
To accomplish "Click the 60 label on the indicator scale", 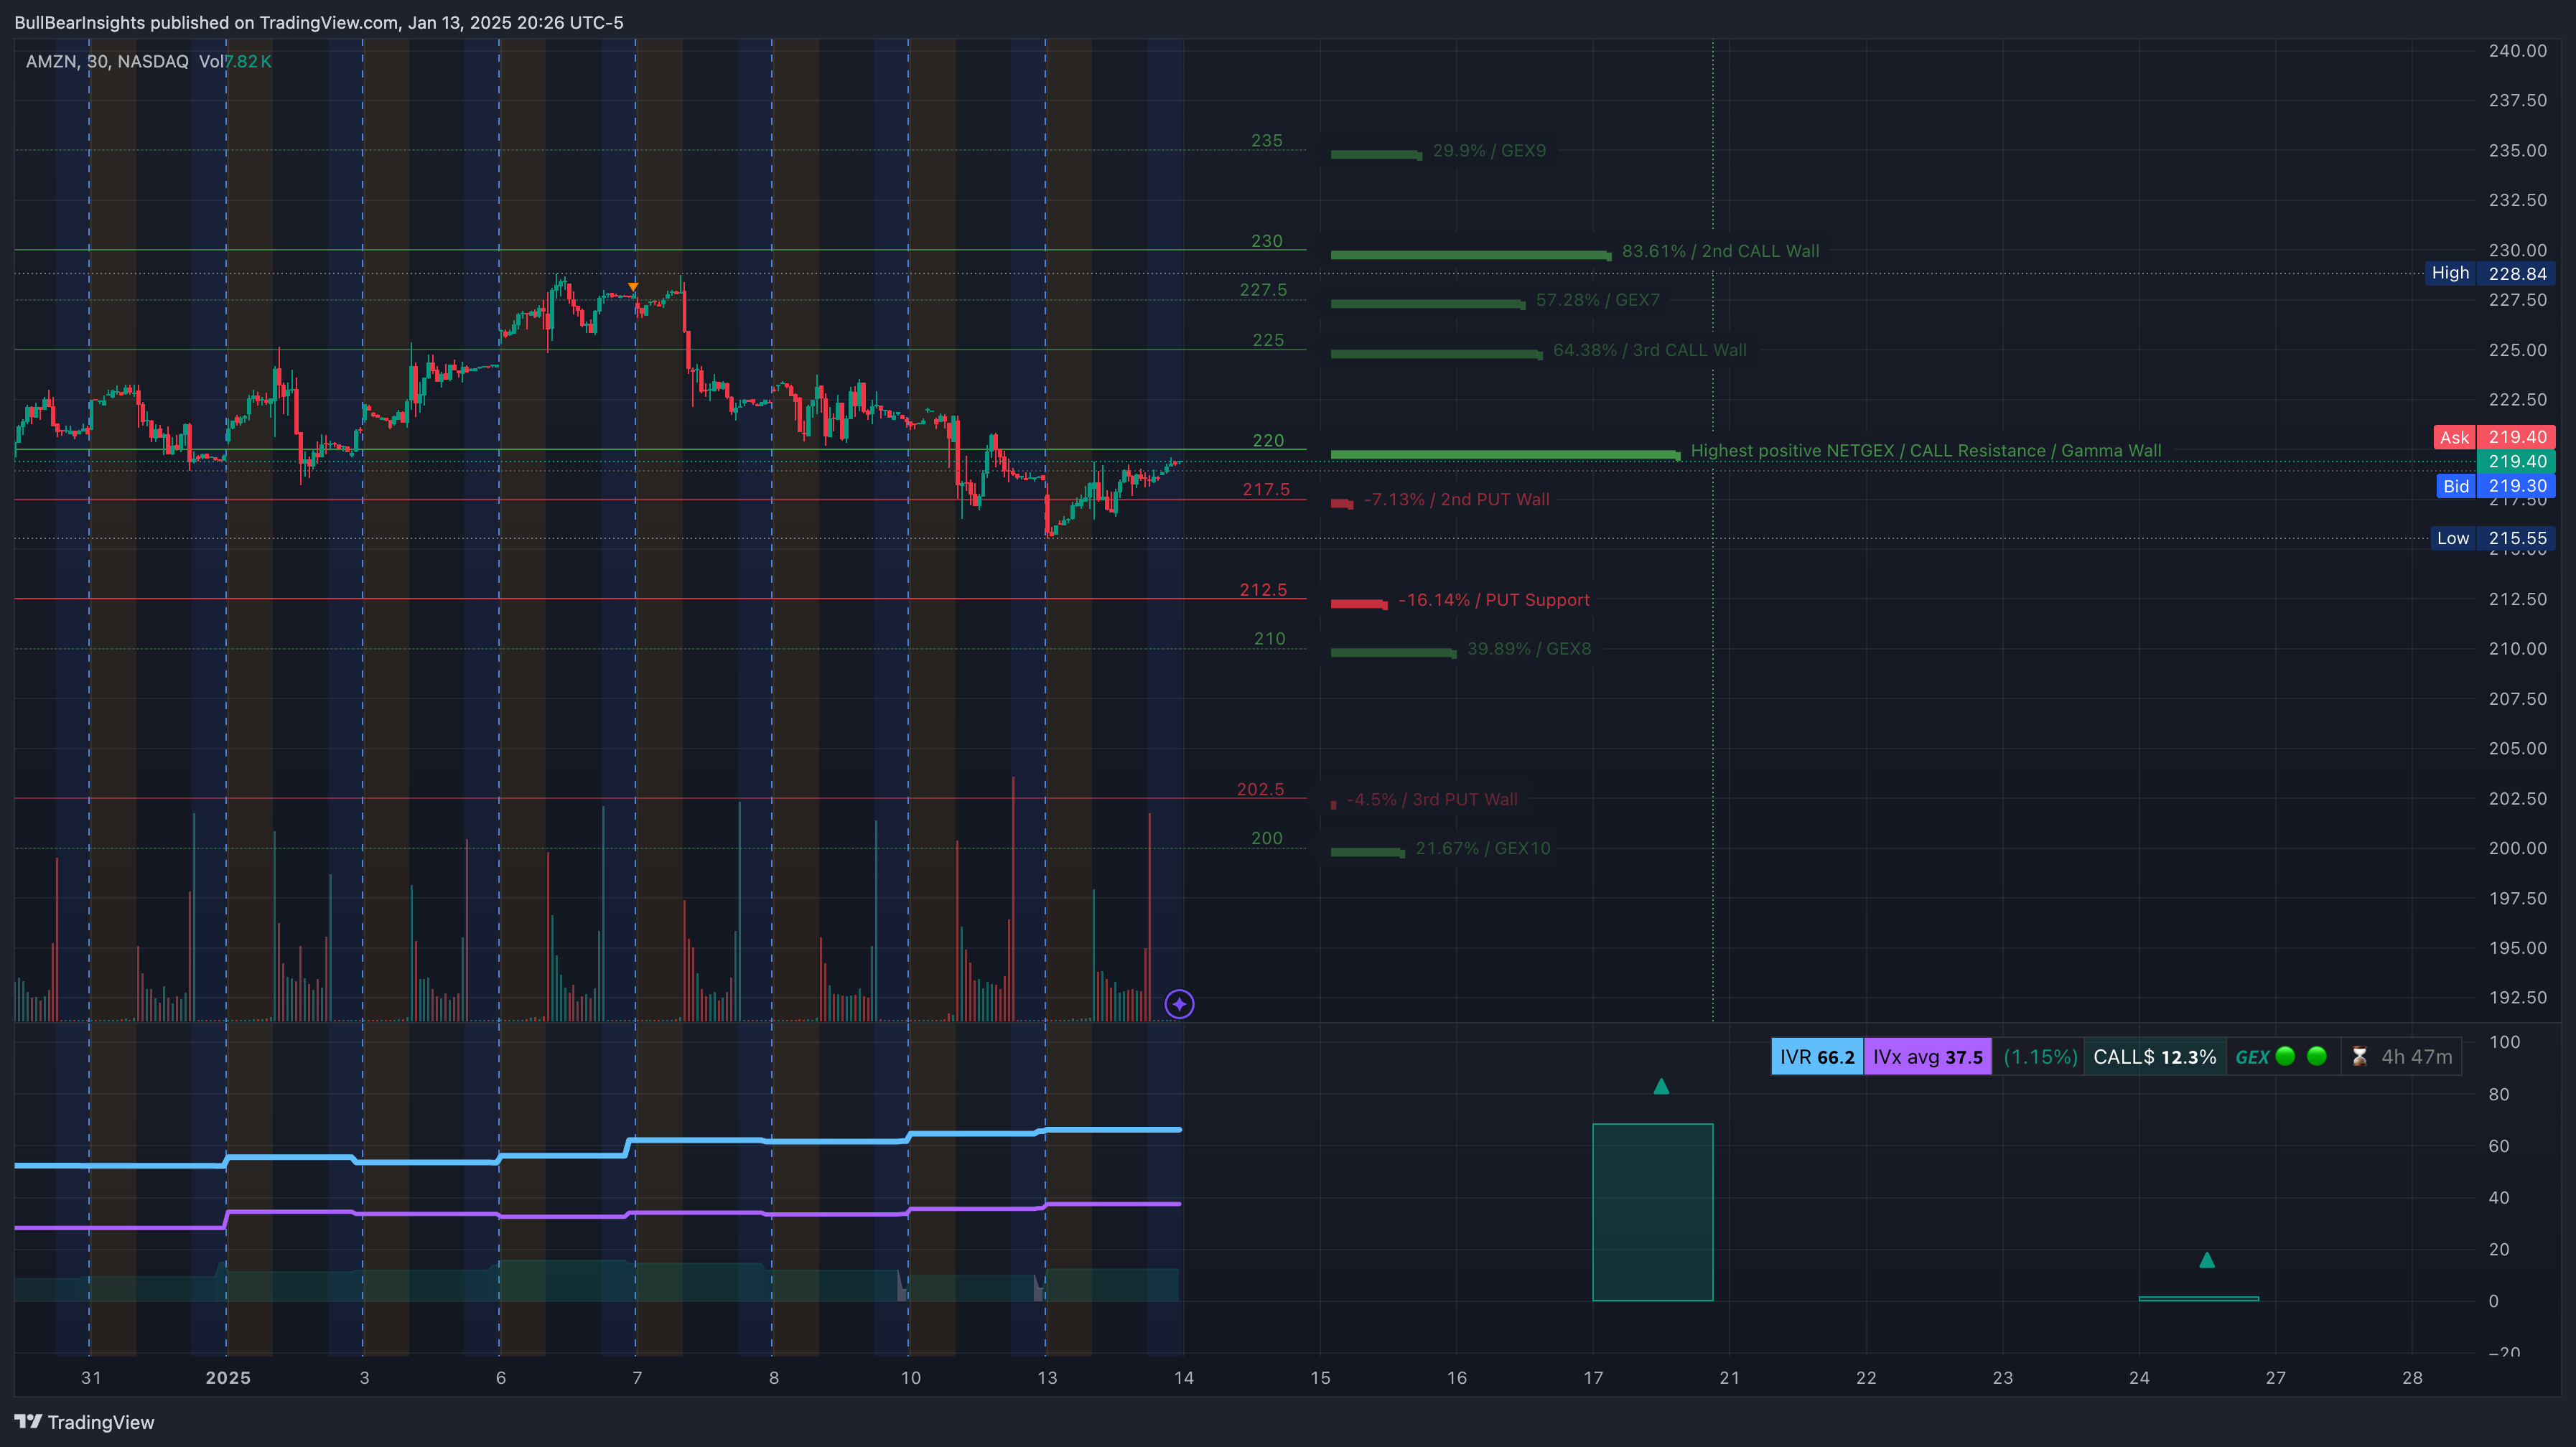I will click(2498, 1146).
